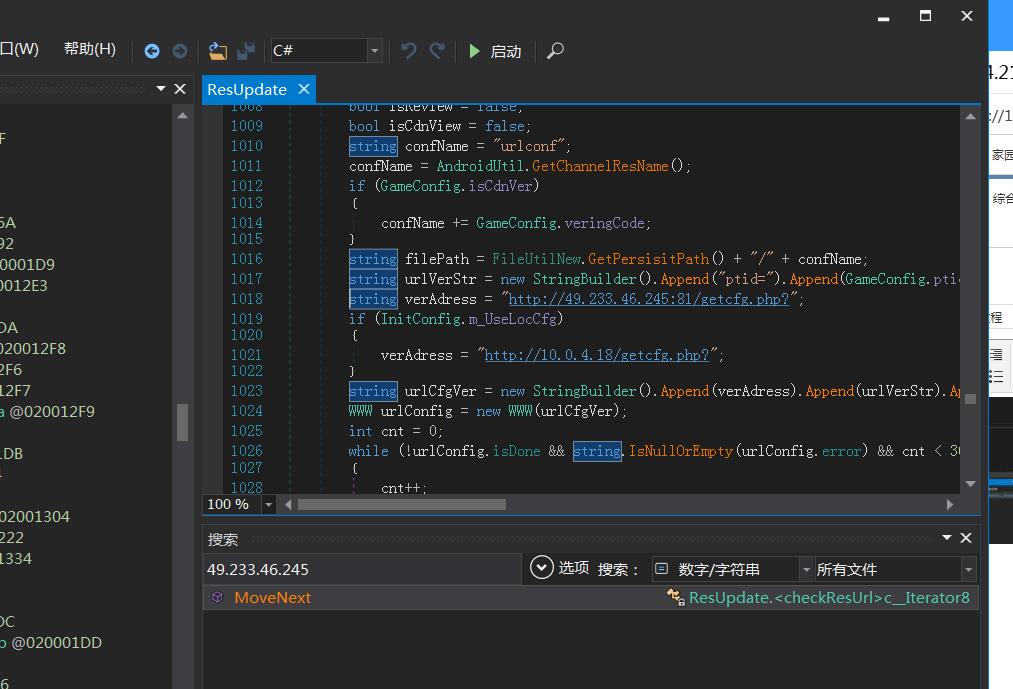Click the code editor horizontal scrollbar
1013x689 pixels.
coord(400,505)
